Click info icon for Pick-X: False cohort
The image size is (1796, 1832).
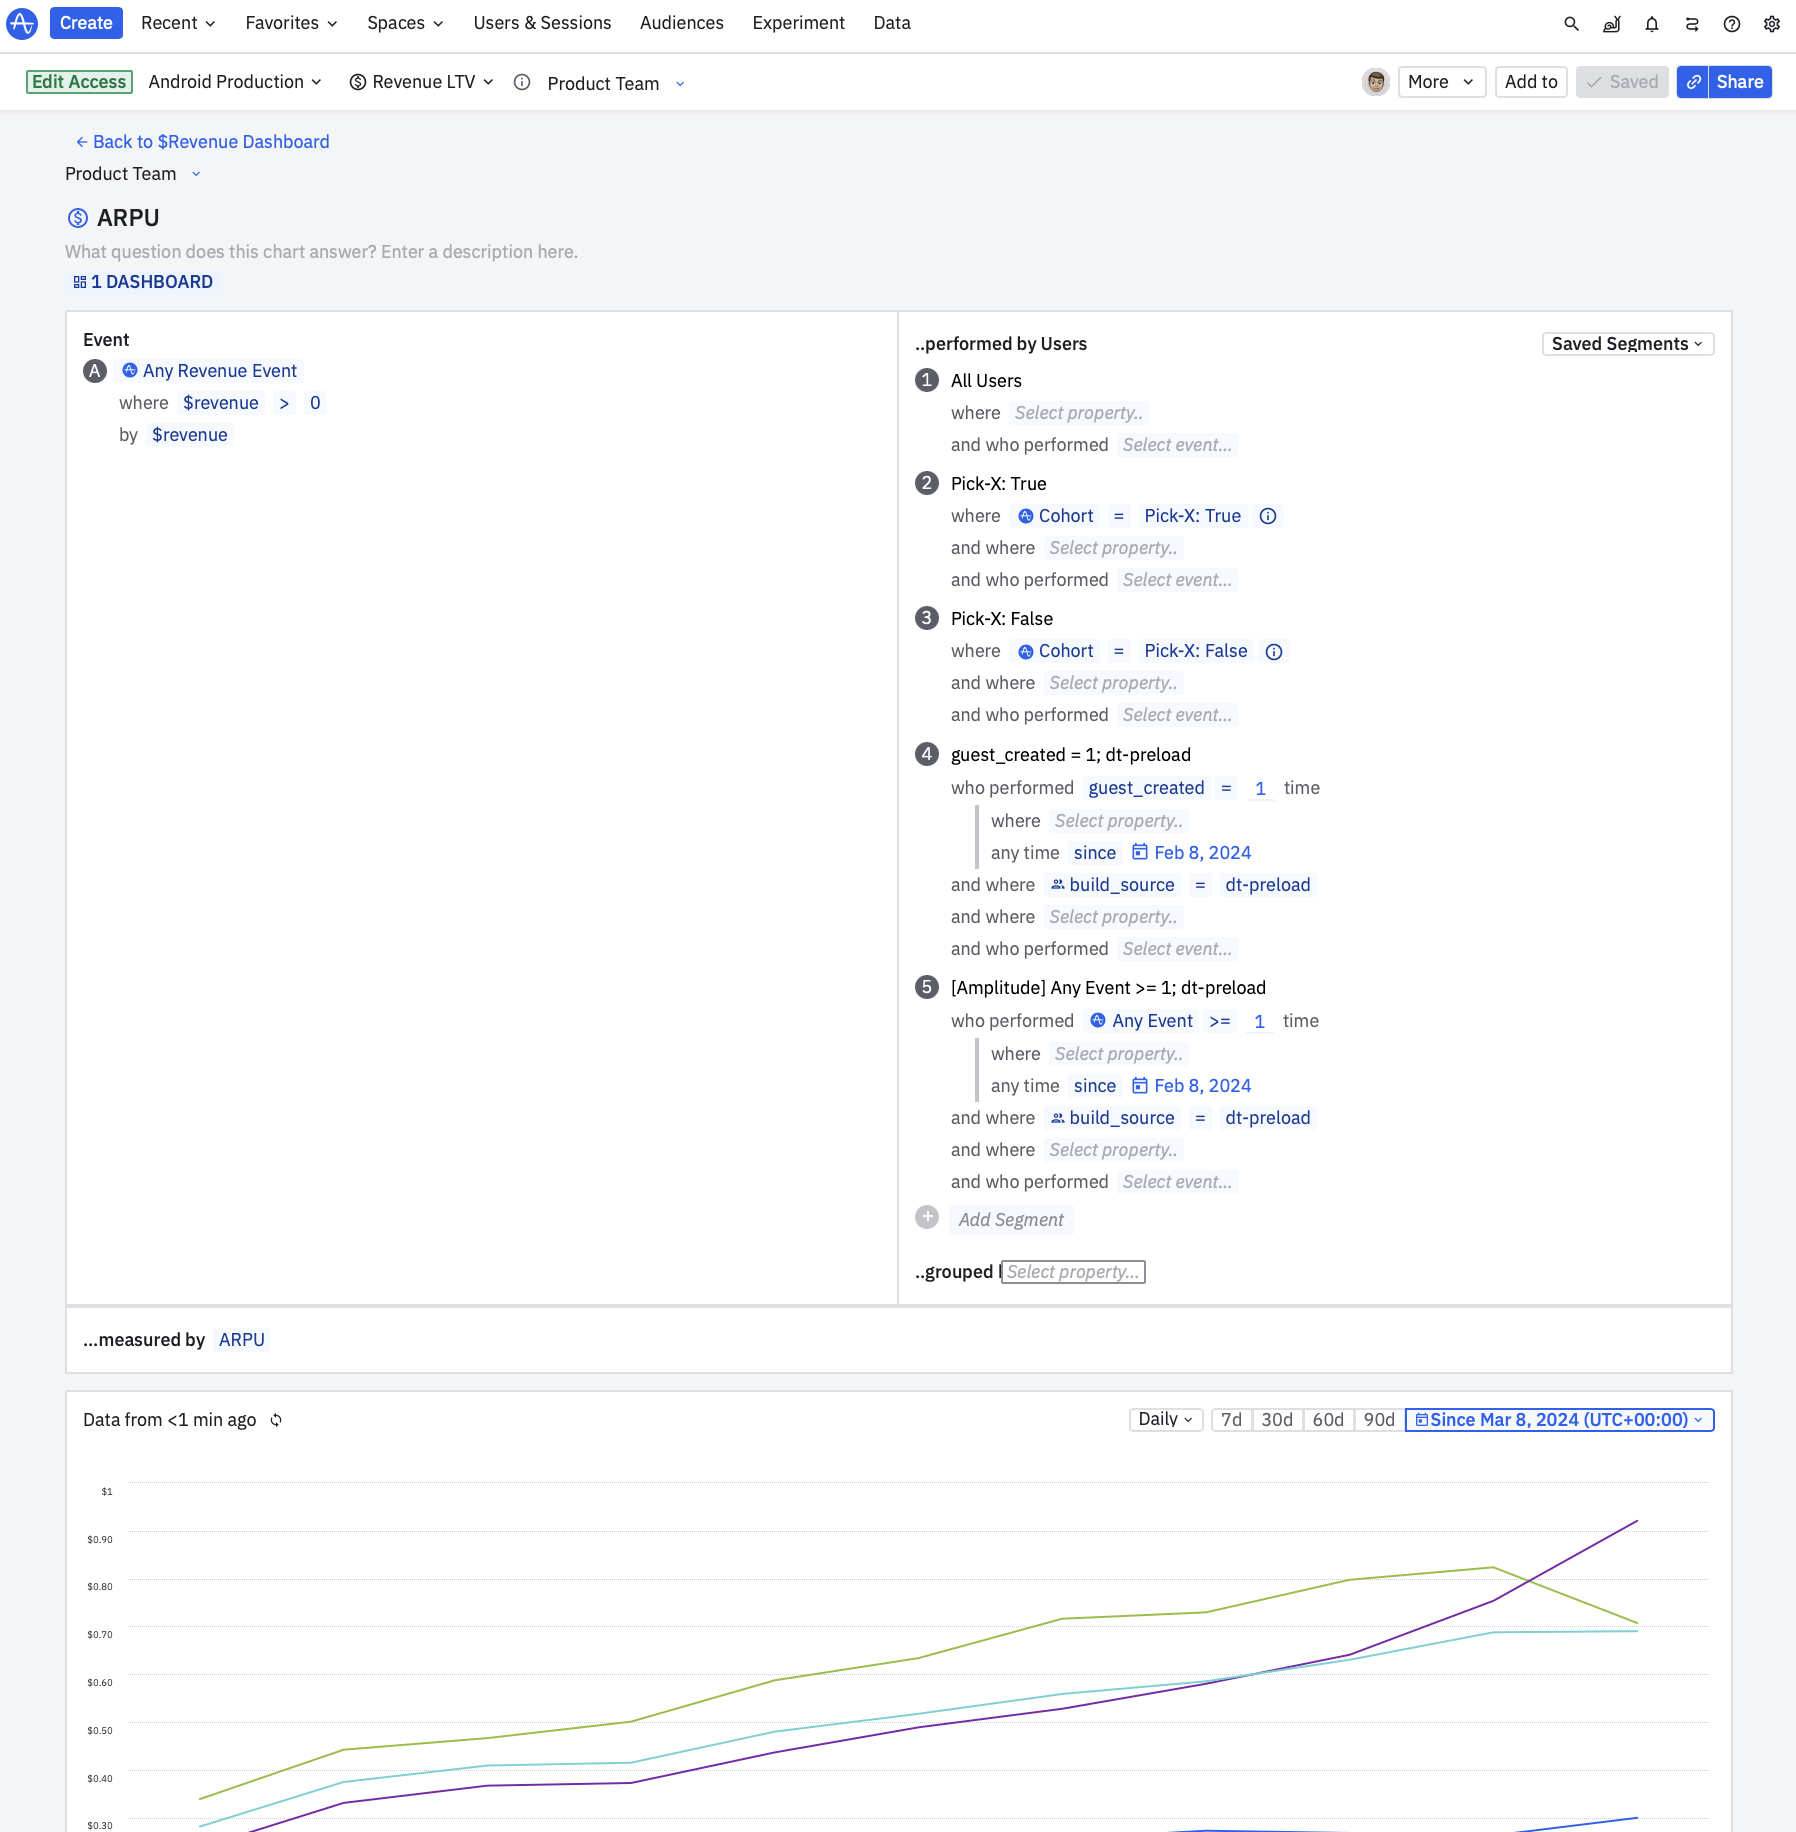tap(1274, 652)
